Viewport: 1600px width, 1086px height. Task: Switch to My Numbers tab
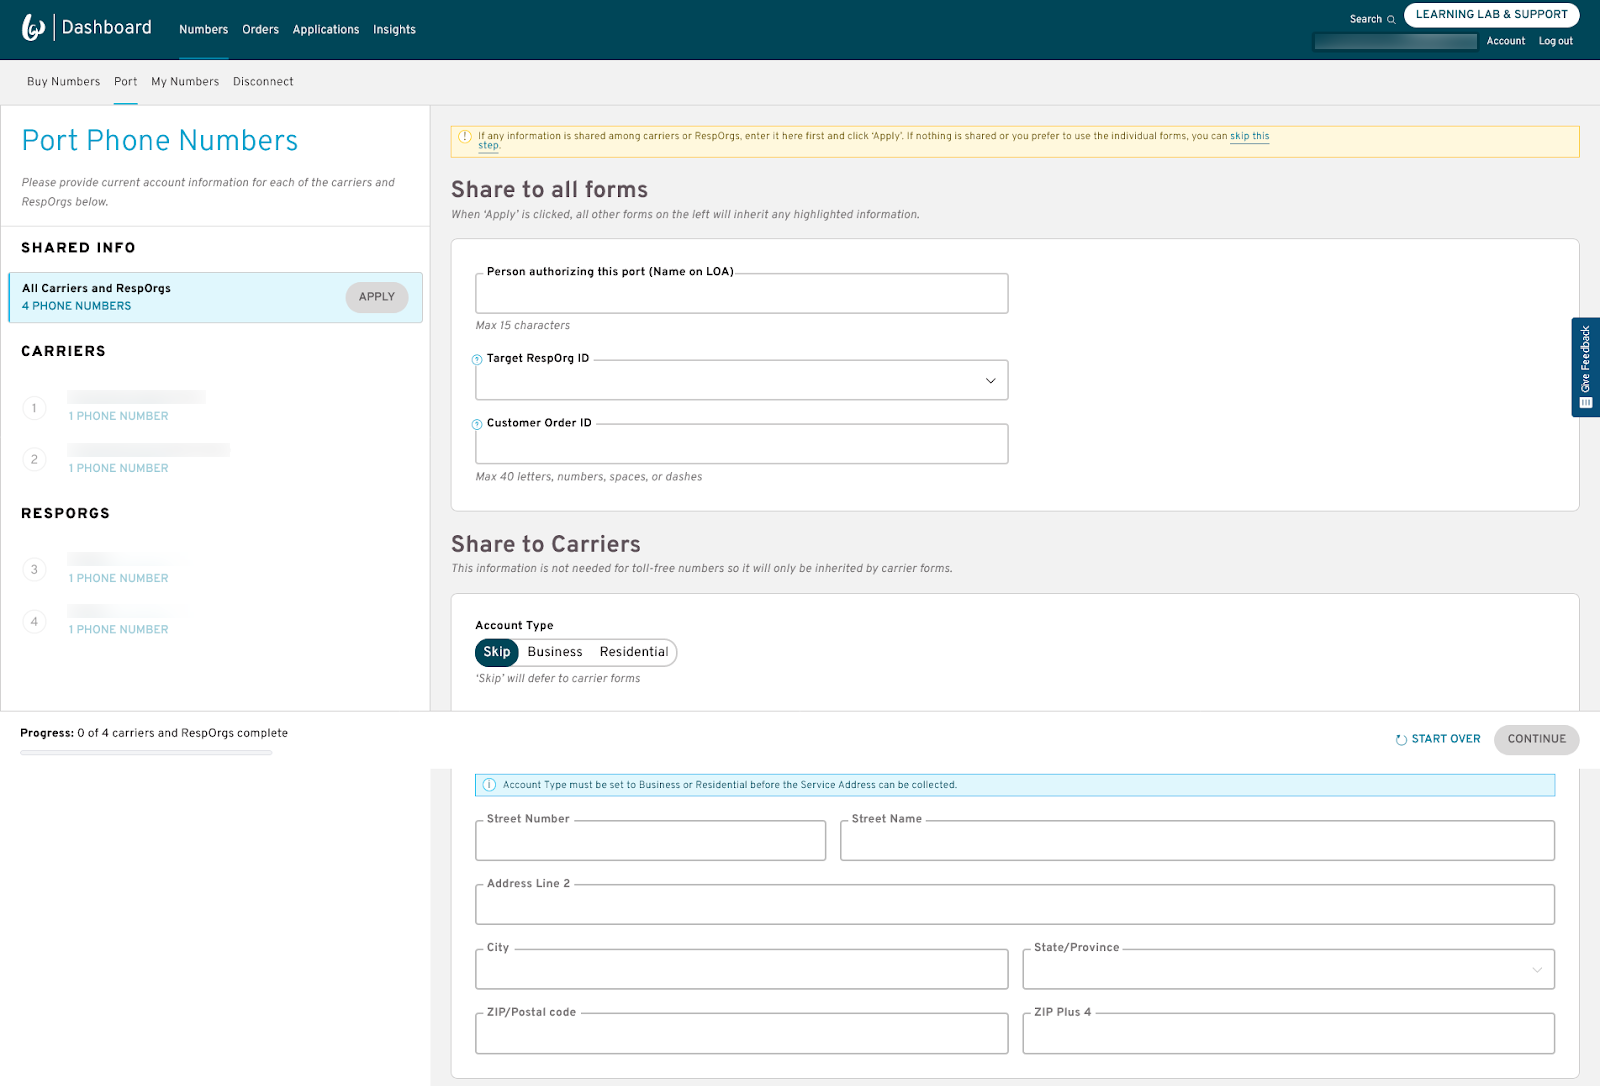185,82
